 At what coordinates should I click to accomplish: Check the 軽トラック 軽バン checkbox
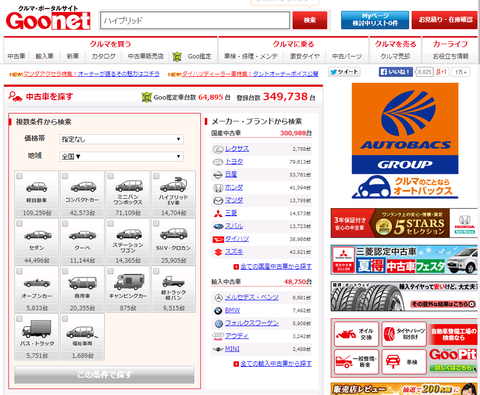point(156,271)
